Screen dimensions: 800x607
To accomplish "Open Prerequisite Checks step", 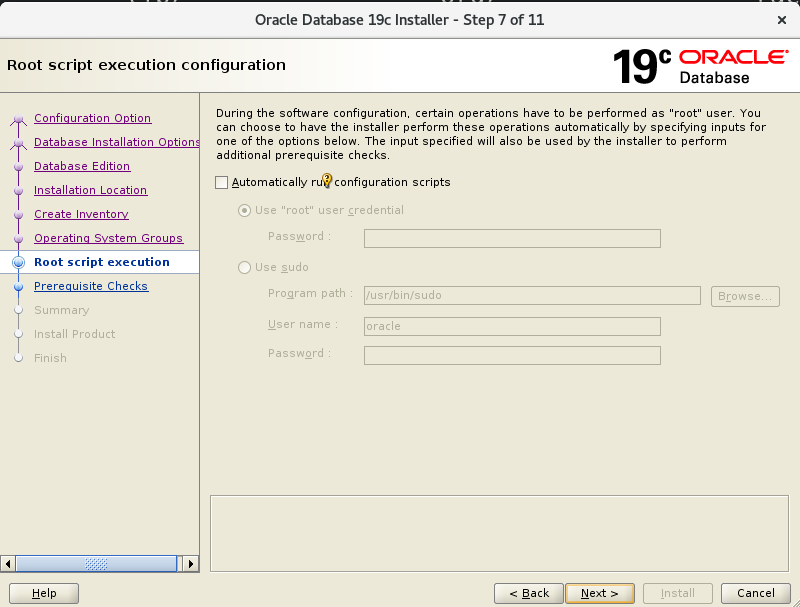I will (91, 286).
